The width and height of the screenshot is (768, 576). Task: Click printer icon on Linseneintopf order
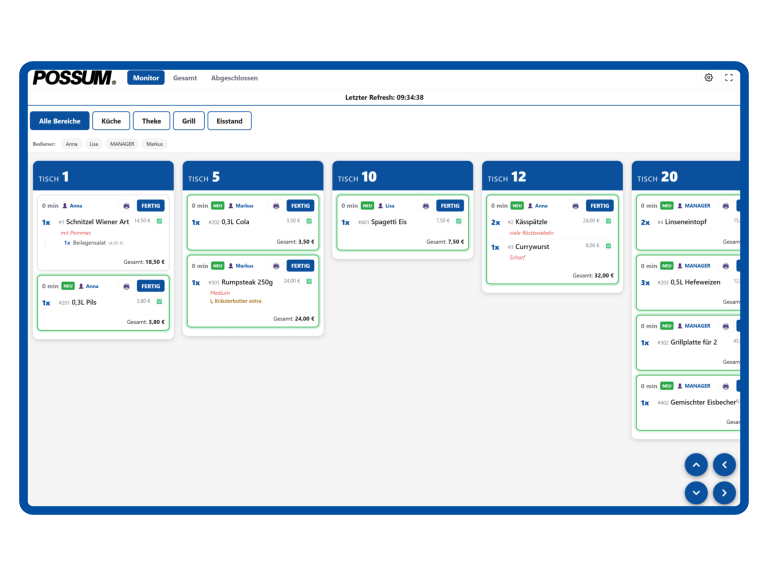(725, 205)
